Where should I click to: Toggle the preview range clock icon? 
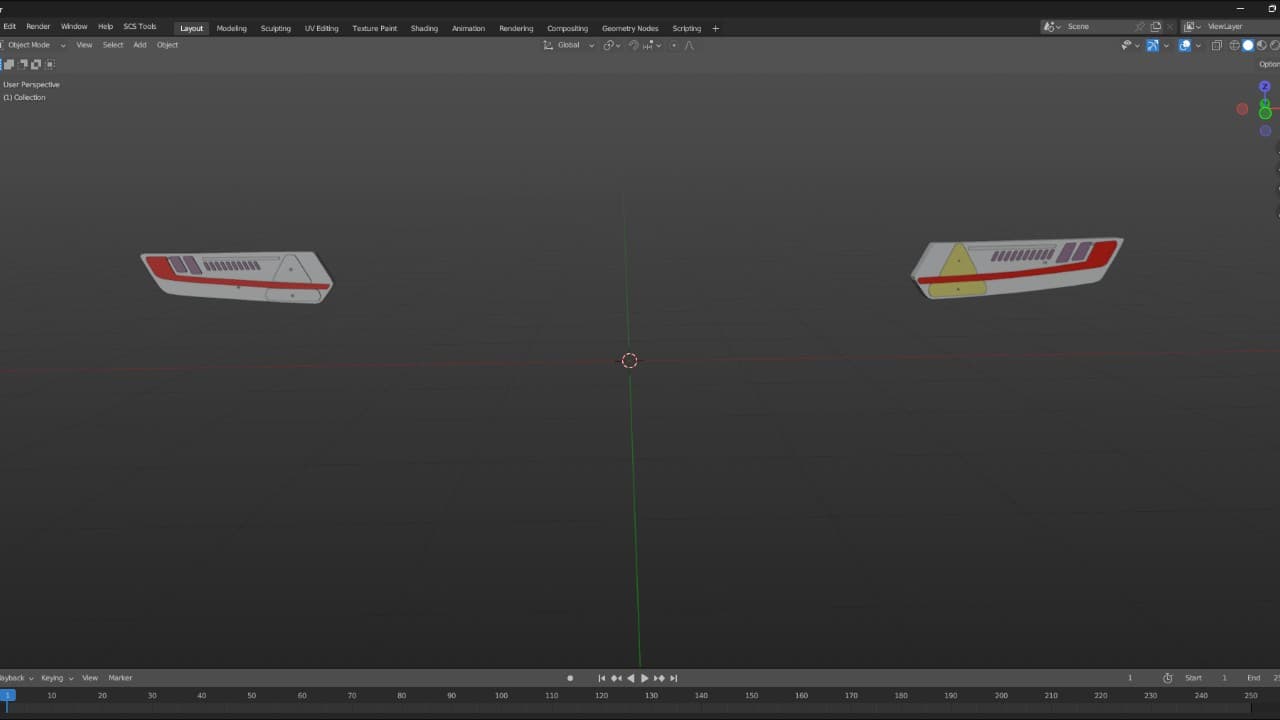pyautogui.click(x=1167, y=678)
